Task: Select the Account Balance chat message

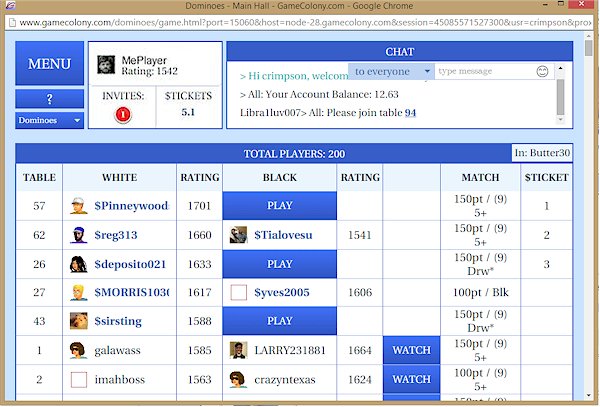Action: (x=319, y=94)
